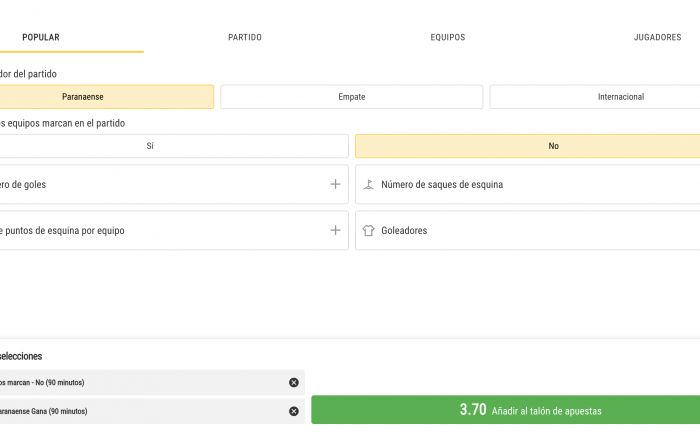The image size is (700, 441).
Task: Expand puntos de esquina por equipo
Action: coord(335,230)
